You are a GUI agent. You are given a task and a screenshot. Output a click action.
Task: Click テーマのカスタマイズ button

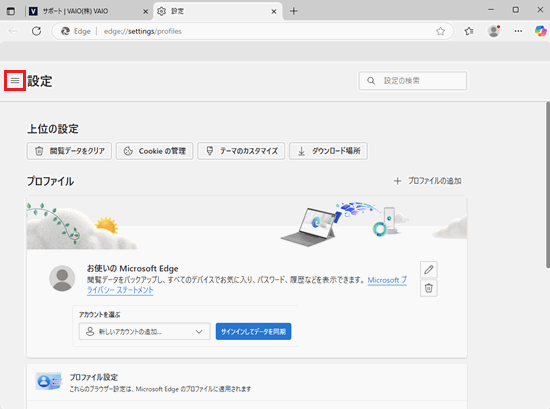[x=241, y=151]
